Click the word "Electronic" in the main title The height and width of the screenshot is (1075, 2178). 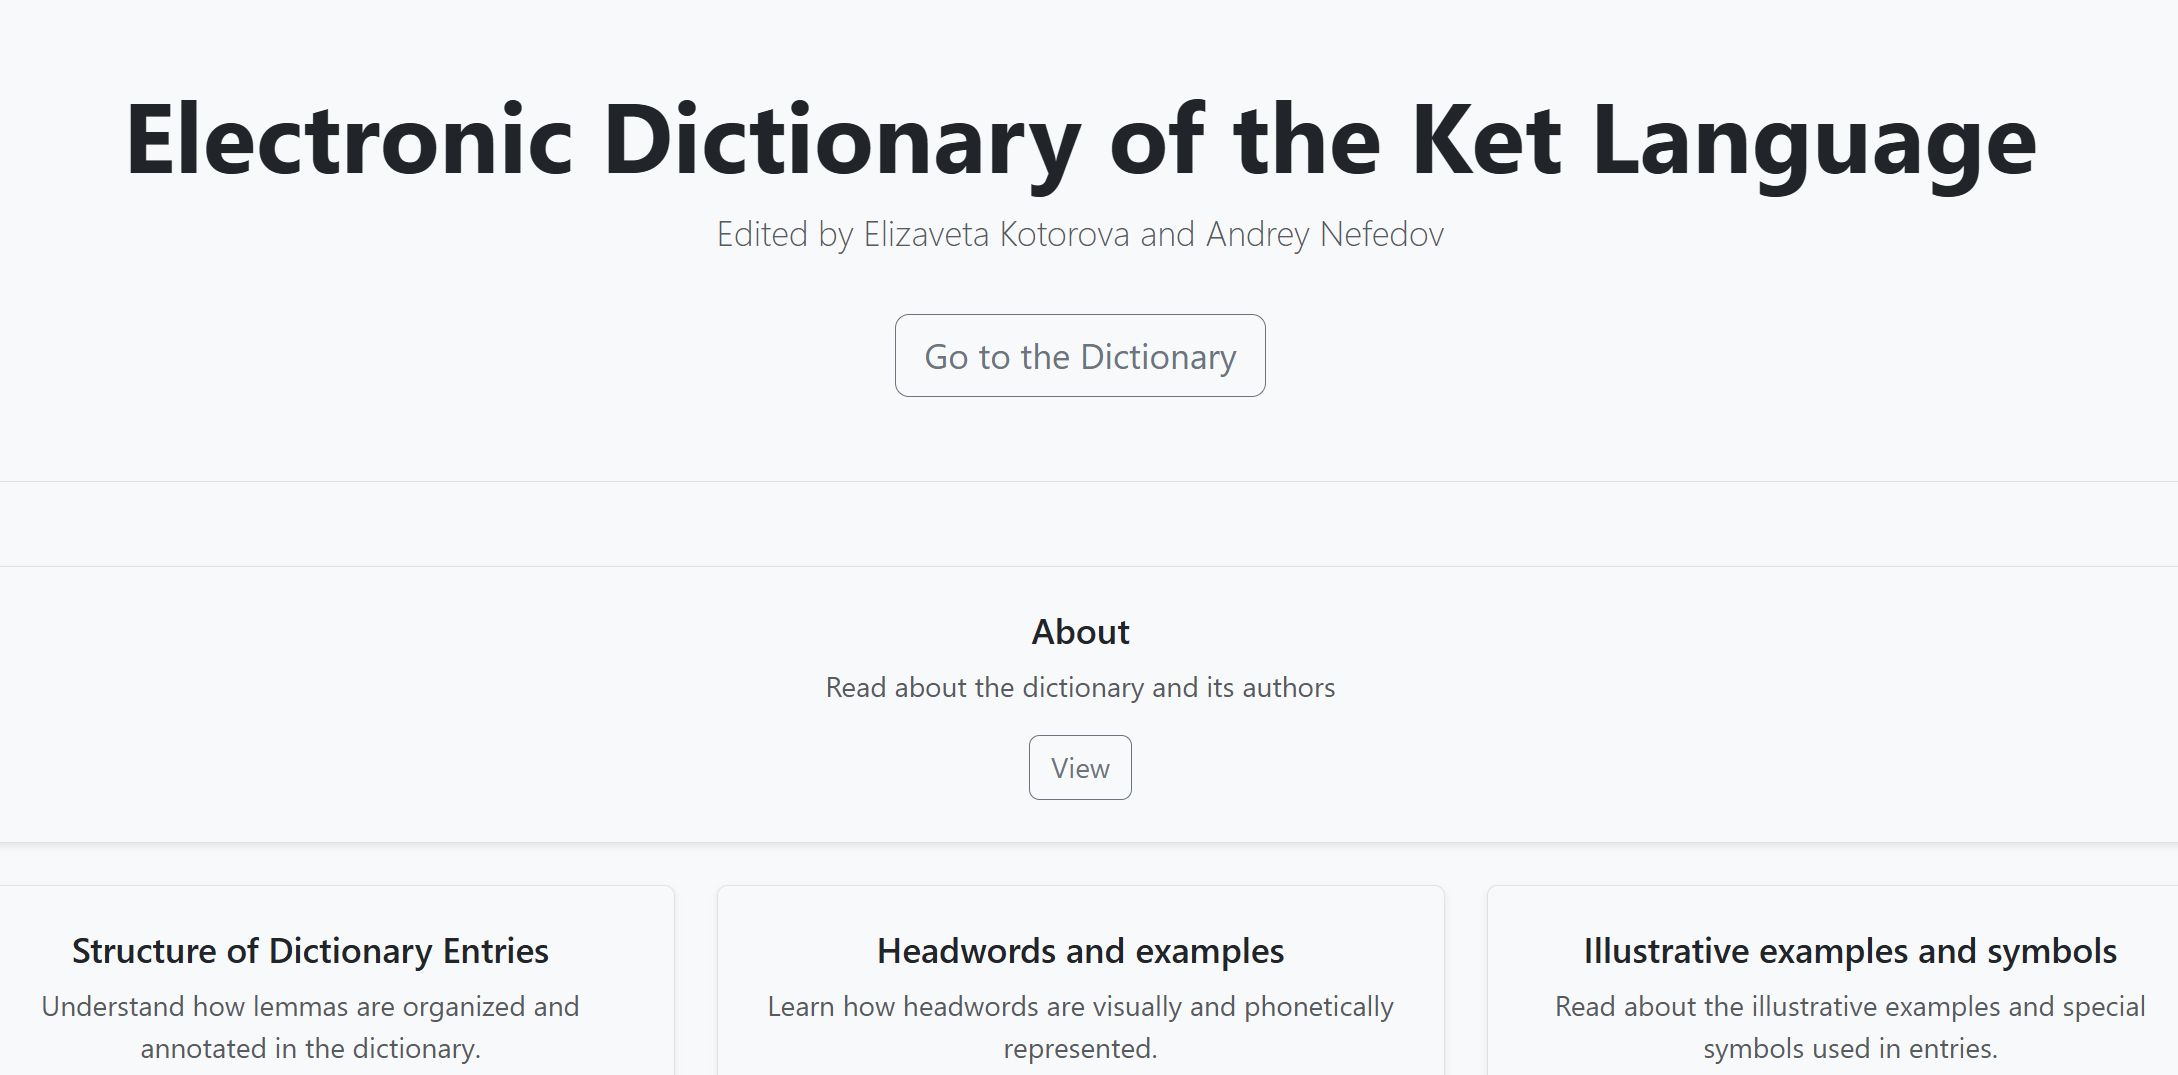[349, 141]
